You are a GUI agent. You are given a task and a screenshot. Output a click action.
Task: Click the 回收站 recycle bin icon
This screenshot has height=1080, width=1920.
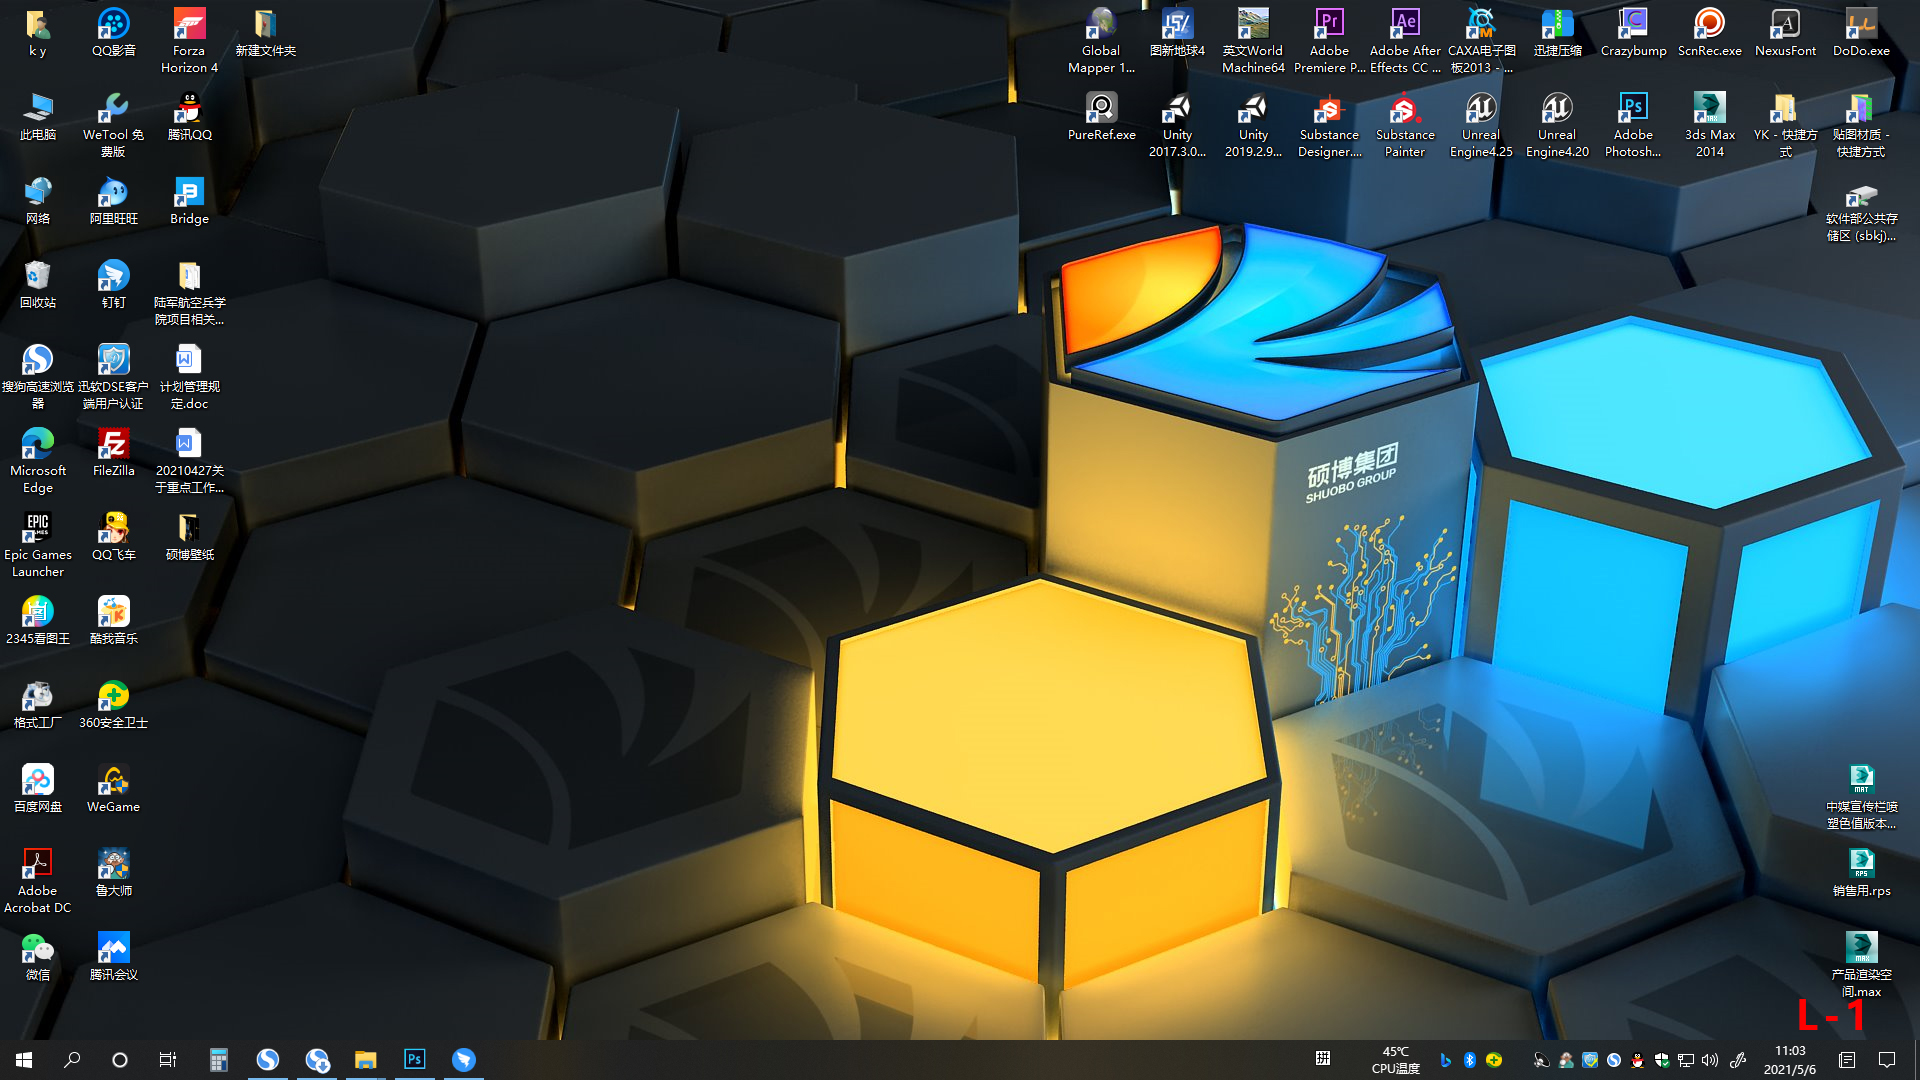38,277
